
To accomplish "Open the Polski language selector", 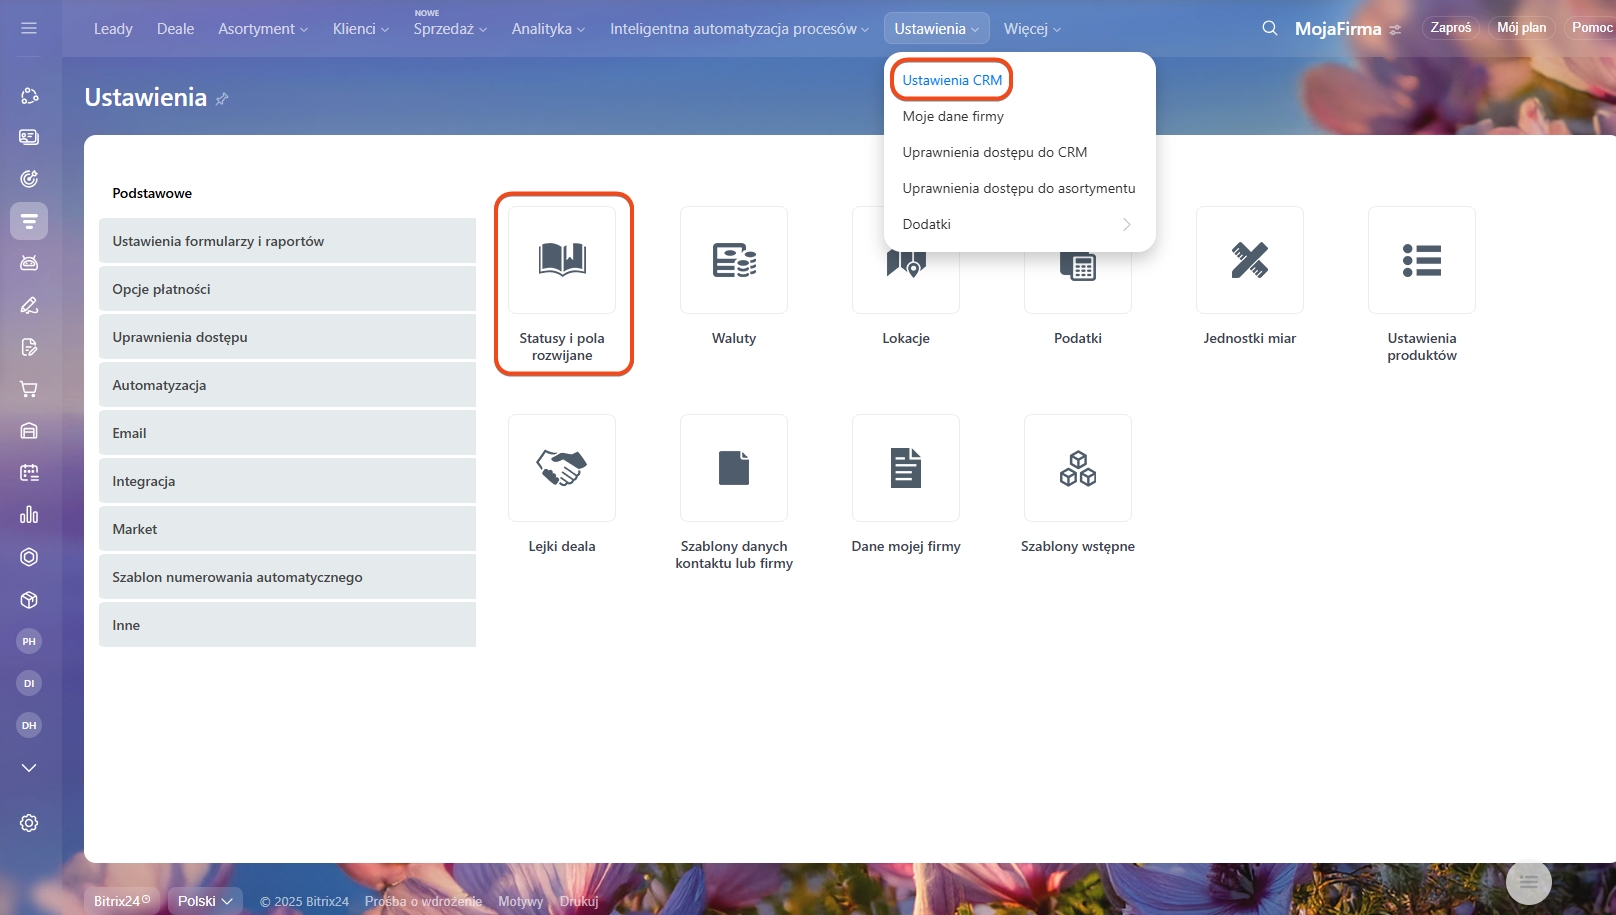I will [205, 901].
